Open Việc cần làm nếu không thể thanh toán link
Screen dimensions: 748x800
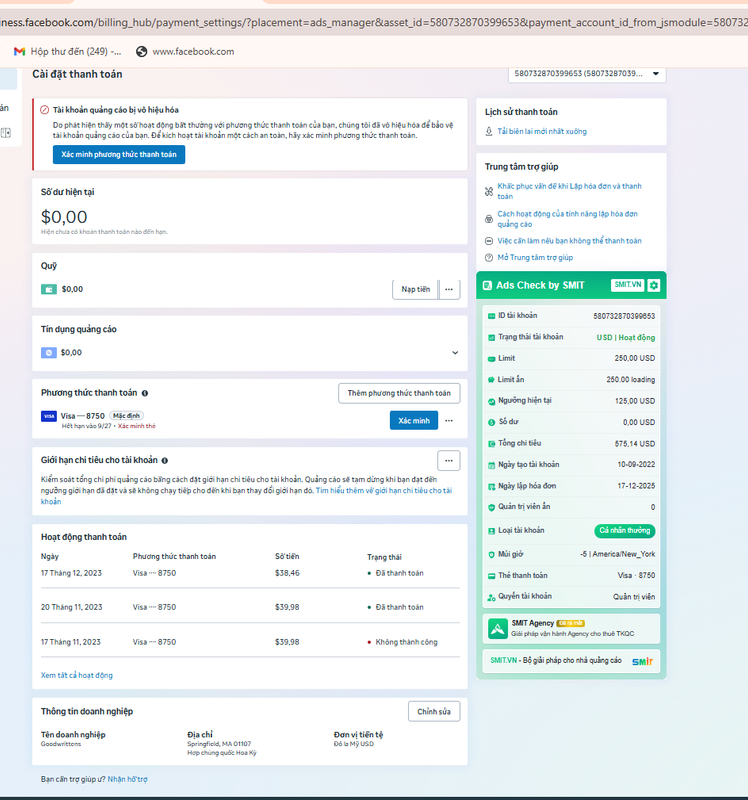[569, 241]
